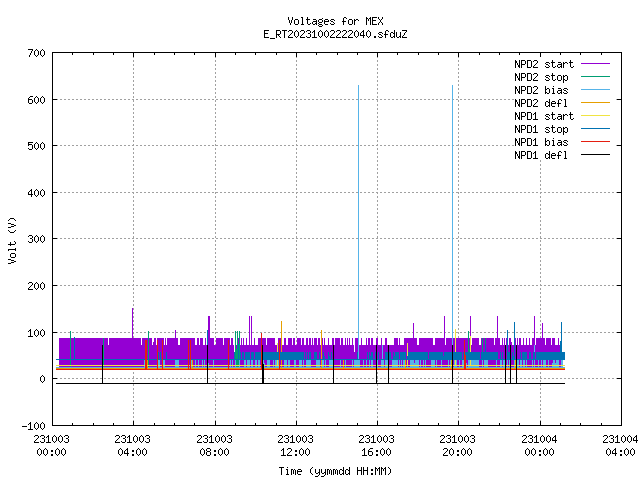Click the x-axis label 'Time (yymmdd HH:MM)'
This screenshot has width=640, height=480.
coord(335,471)
